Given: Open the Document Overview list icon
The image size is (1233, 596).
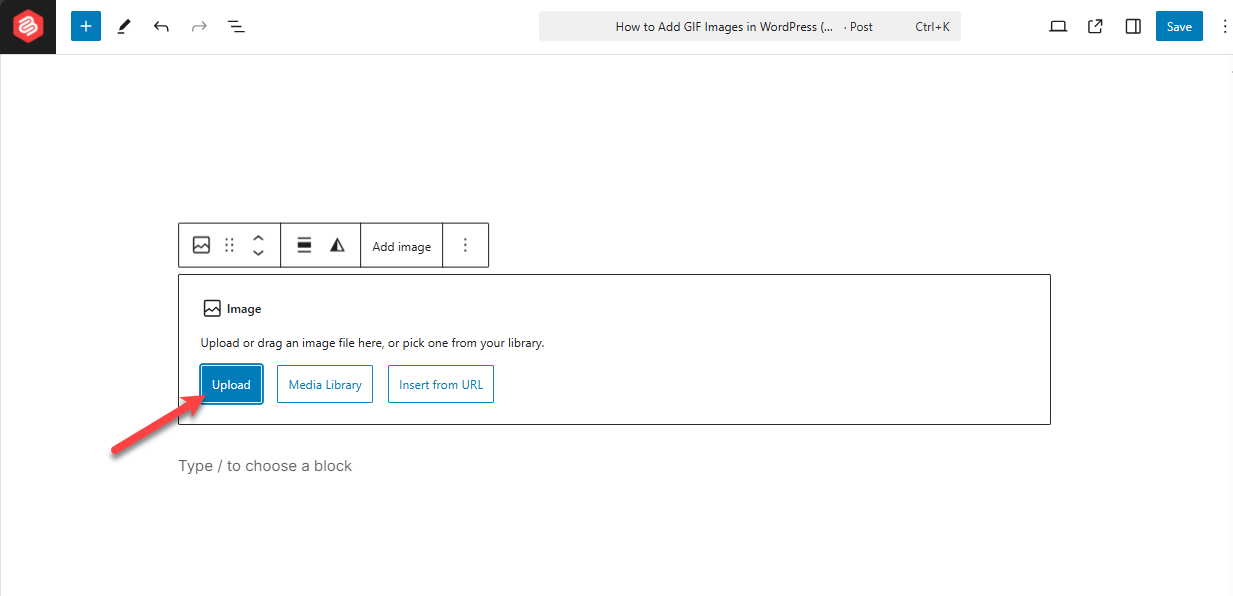Looking at the screenshot, I should coord(236,26).
